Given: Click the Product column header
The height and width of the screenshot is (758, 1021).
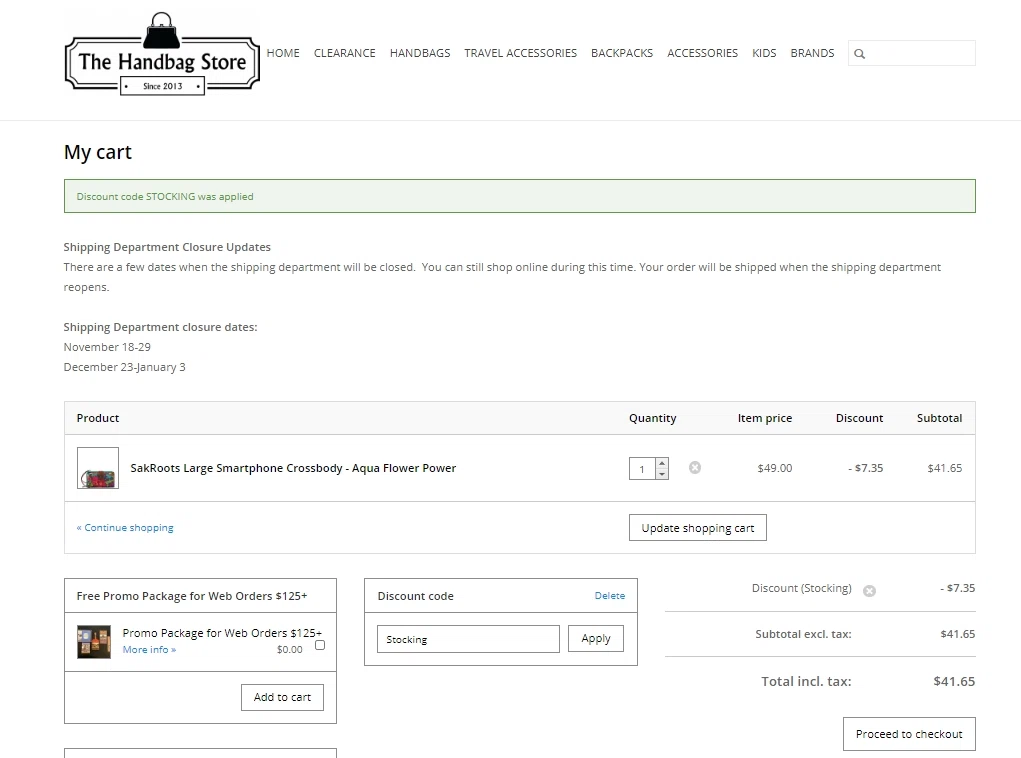Looking at the screenshot, I should 98,418.
